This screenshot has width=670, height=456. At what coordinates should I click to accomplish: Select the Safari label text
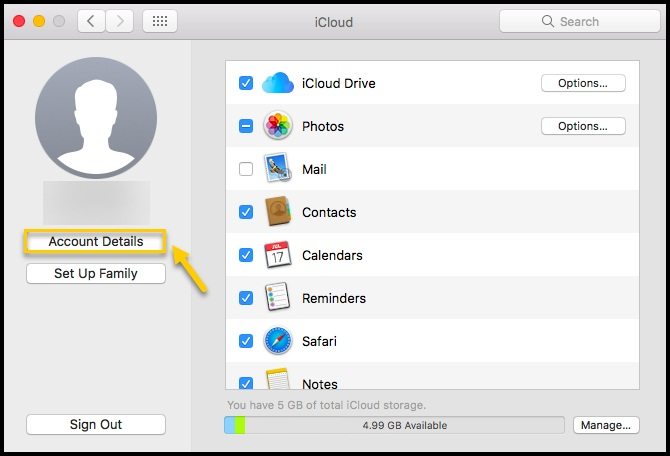pyautogui.click(x=319, y=341)
